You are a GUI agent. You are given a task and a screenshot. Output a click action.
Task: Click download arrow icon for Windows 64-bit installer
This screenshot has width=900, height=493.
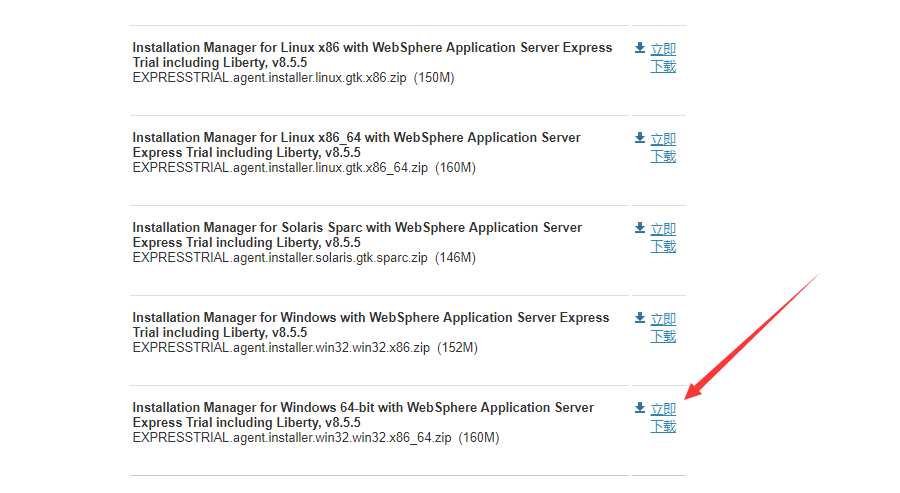(x=640, y=407)
